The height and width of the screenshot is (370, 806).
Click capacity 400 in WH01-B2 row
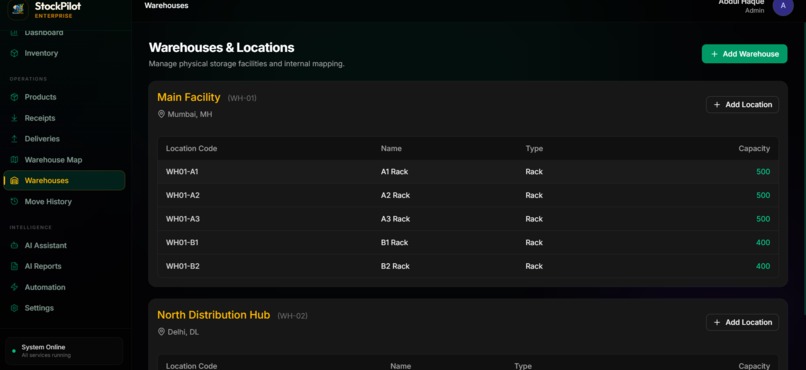(763, 266)
